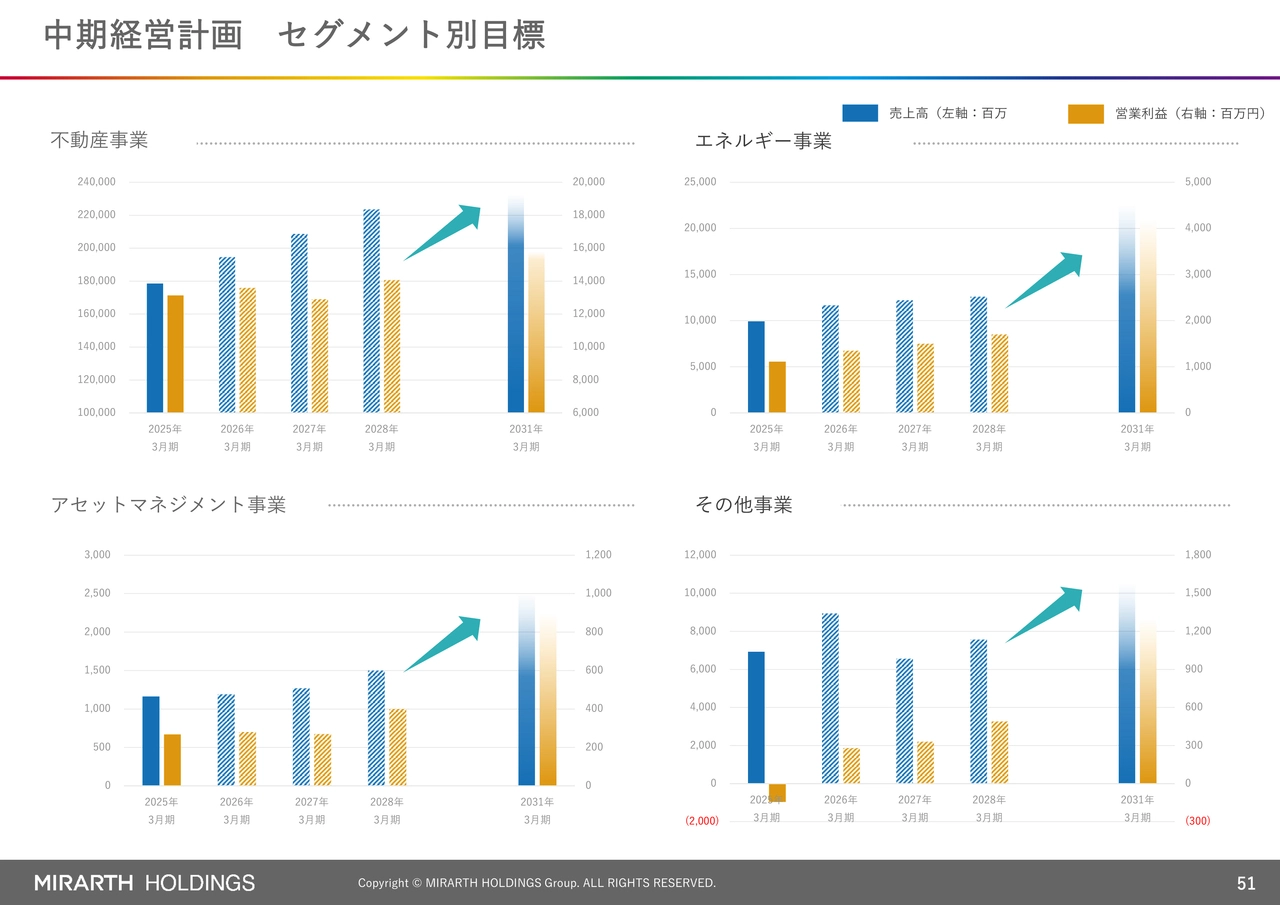The image size is (1280, 905).
Task: Click the 2028年3月期 hatched blue bar in その他事業
Action: point(979,711)
